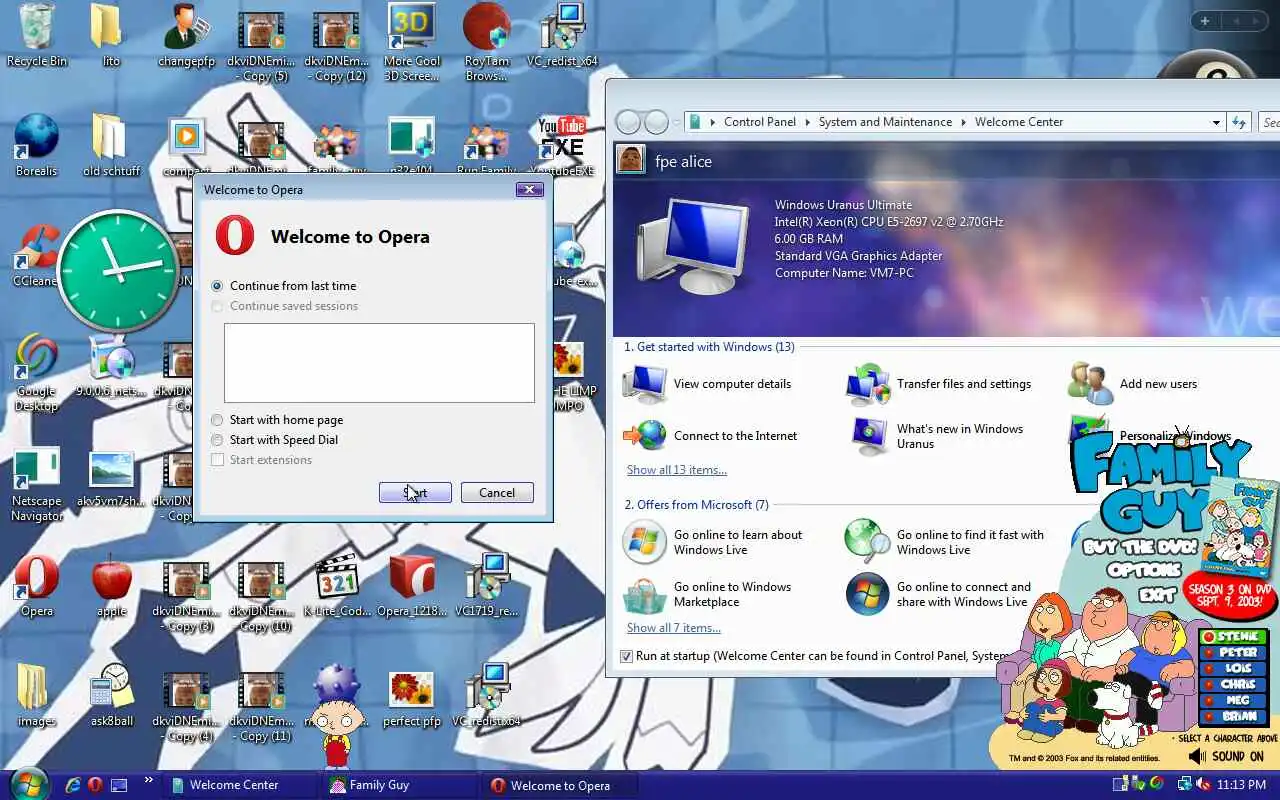Choose Stewie in Family Guy character list
The image size is (1280, 800).
[x=1233, y=637]
